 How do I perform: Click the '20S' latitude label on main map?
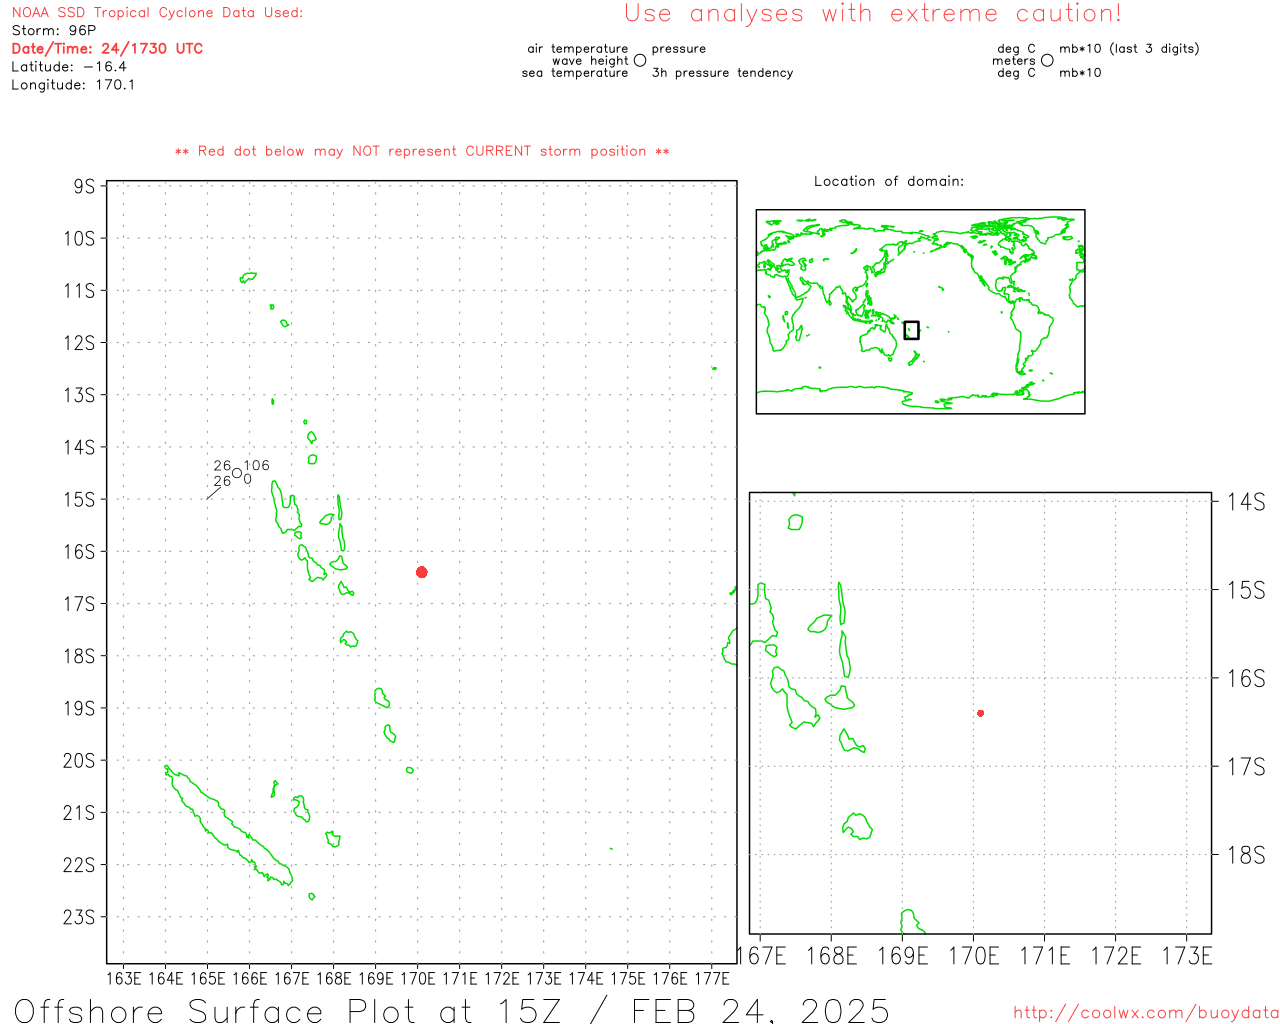coord(79,761)
